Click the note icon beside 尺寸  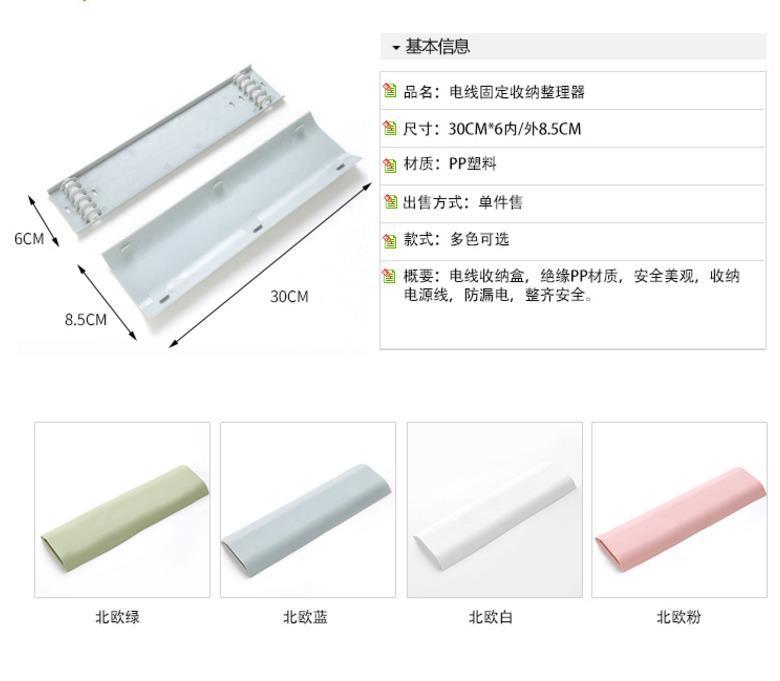coord(390,128)
